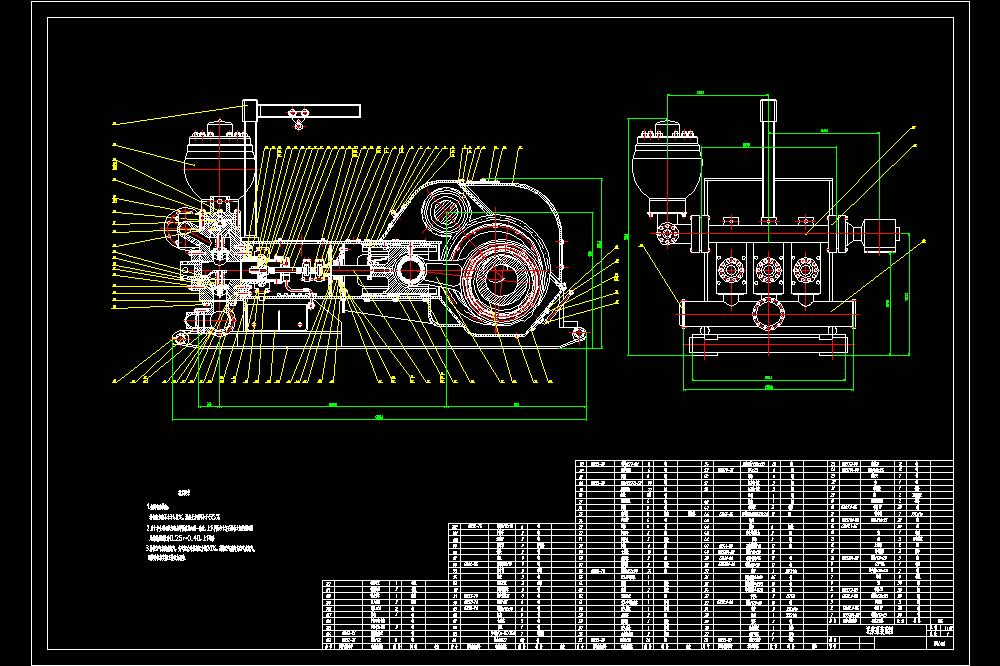Click the rightmost parts list column above the title block
The width and height of the screenshot is (1000, 666).
(891, 542)
